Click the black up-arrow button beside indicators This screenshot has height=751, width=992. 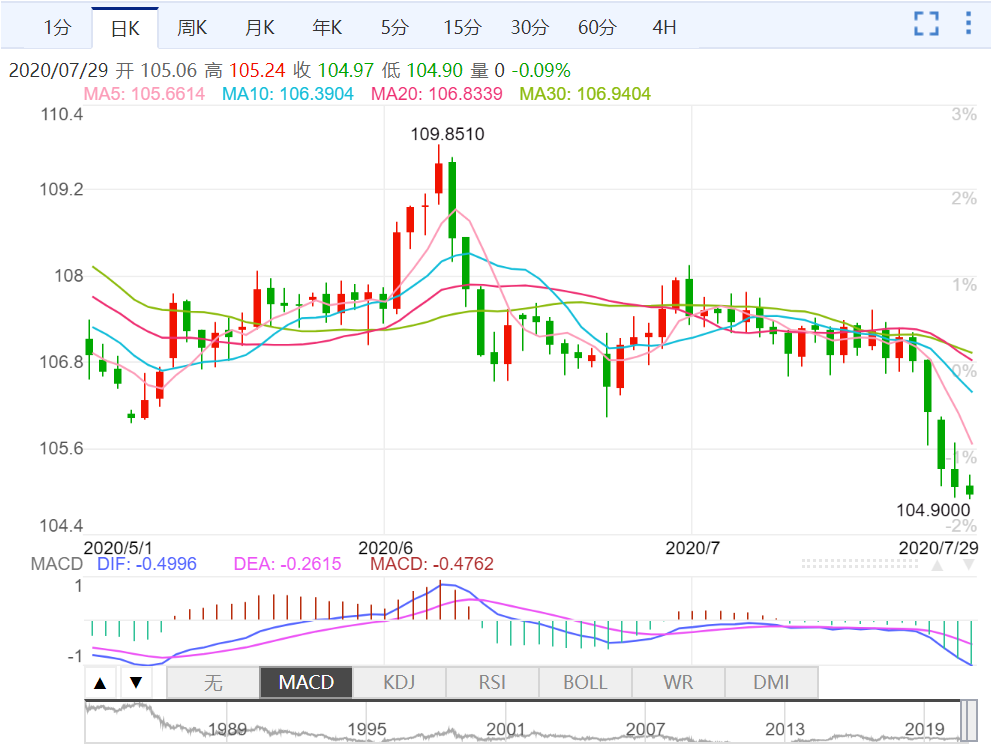pyautogui.click(x=100, y=684)
